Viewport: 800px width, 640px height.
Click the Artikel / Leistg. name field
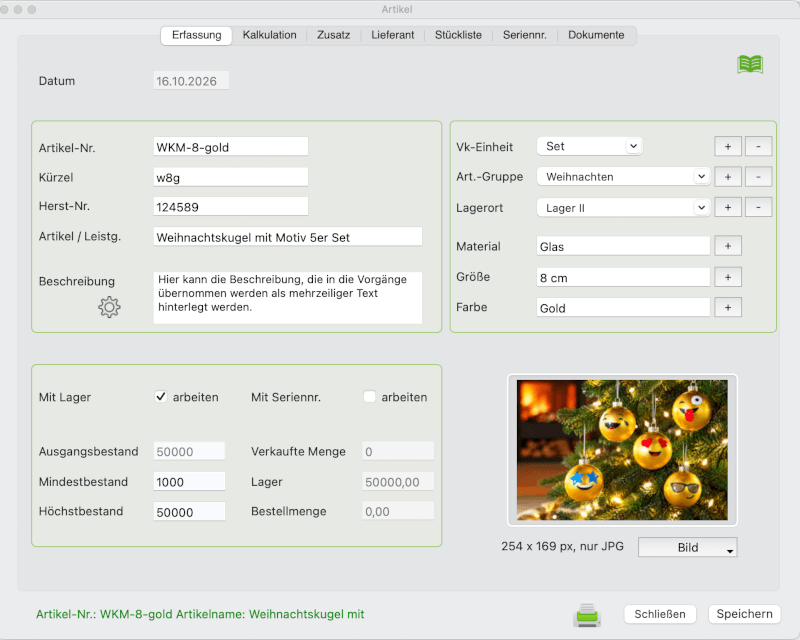point(288,237)
